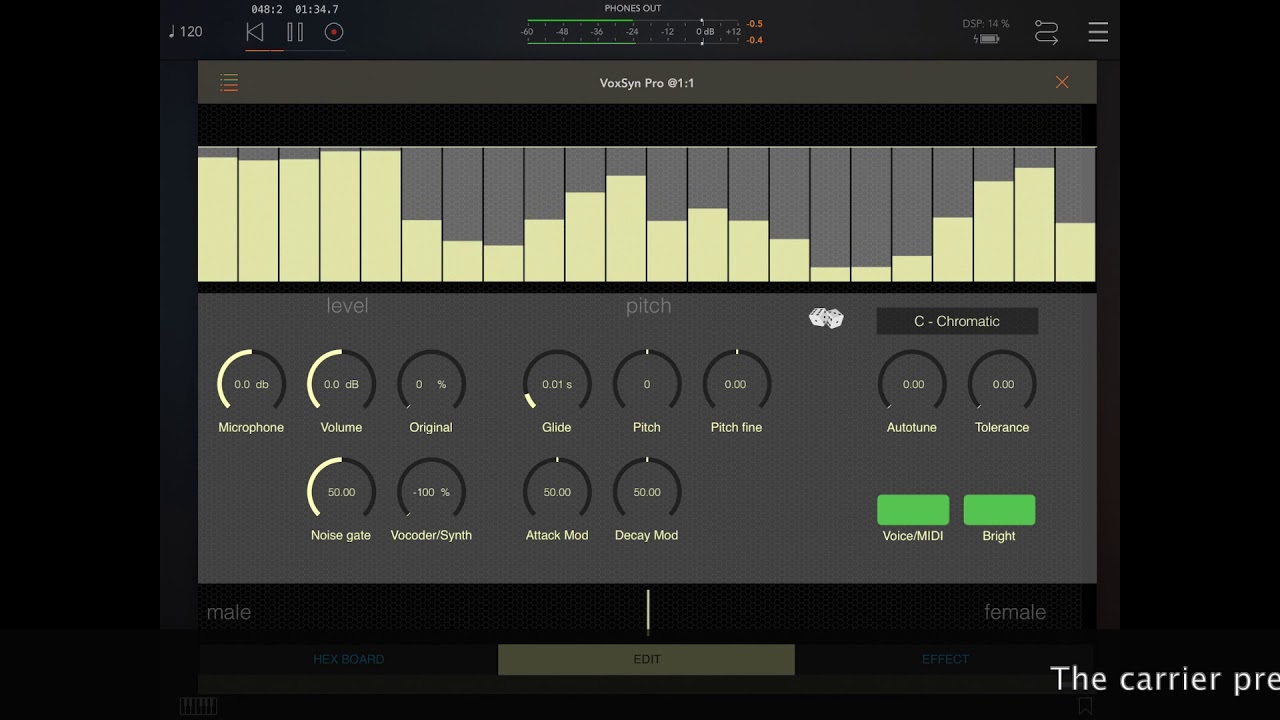Open the C - Chromatic scale selector

click(x=957, y=321)
